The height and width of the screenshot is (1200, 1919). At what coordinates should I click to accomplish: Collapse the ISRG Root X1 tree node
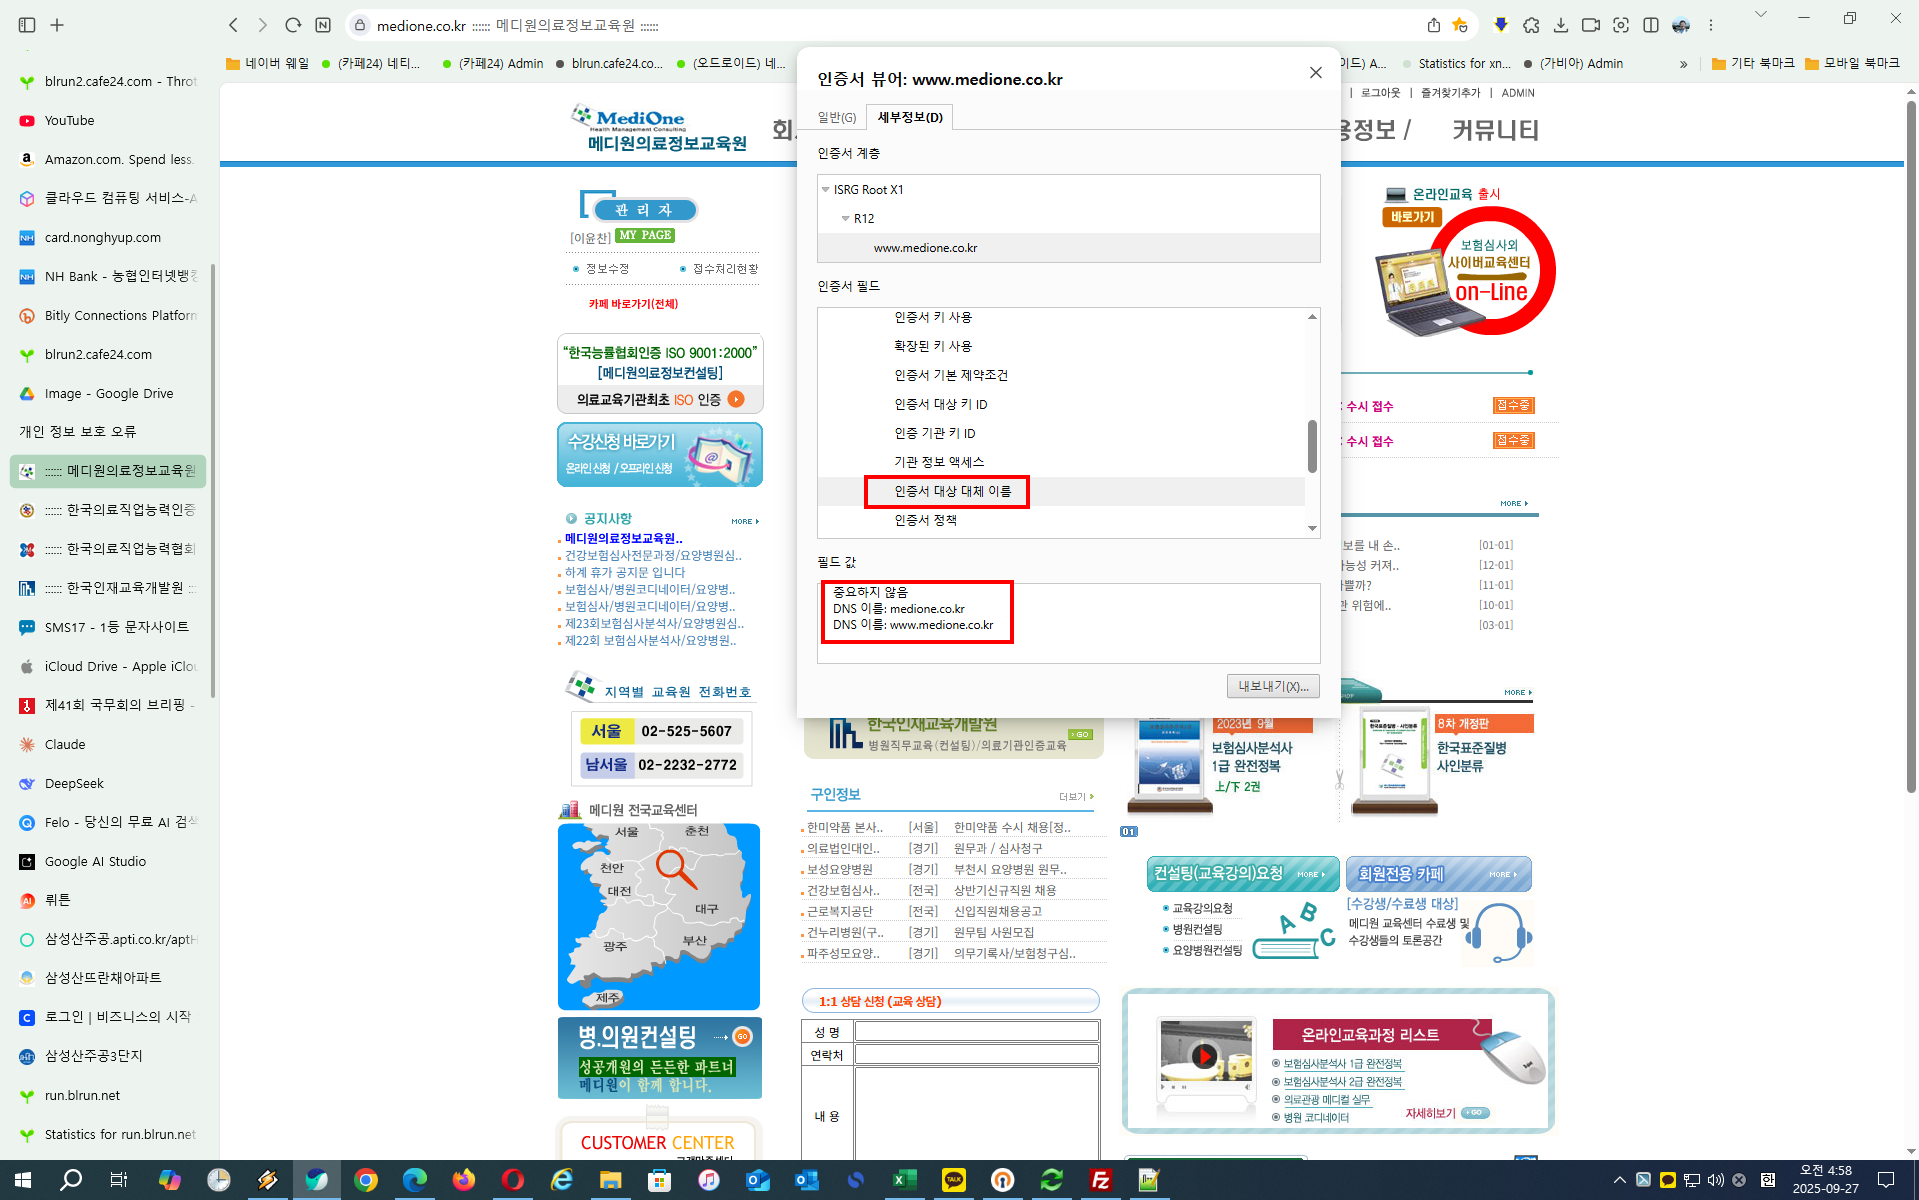coord(826,190)
